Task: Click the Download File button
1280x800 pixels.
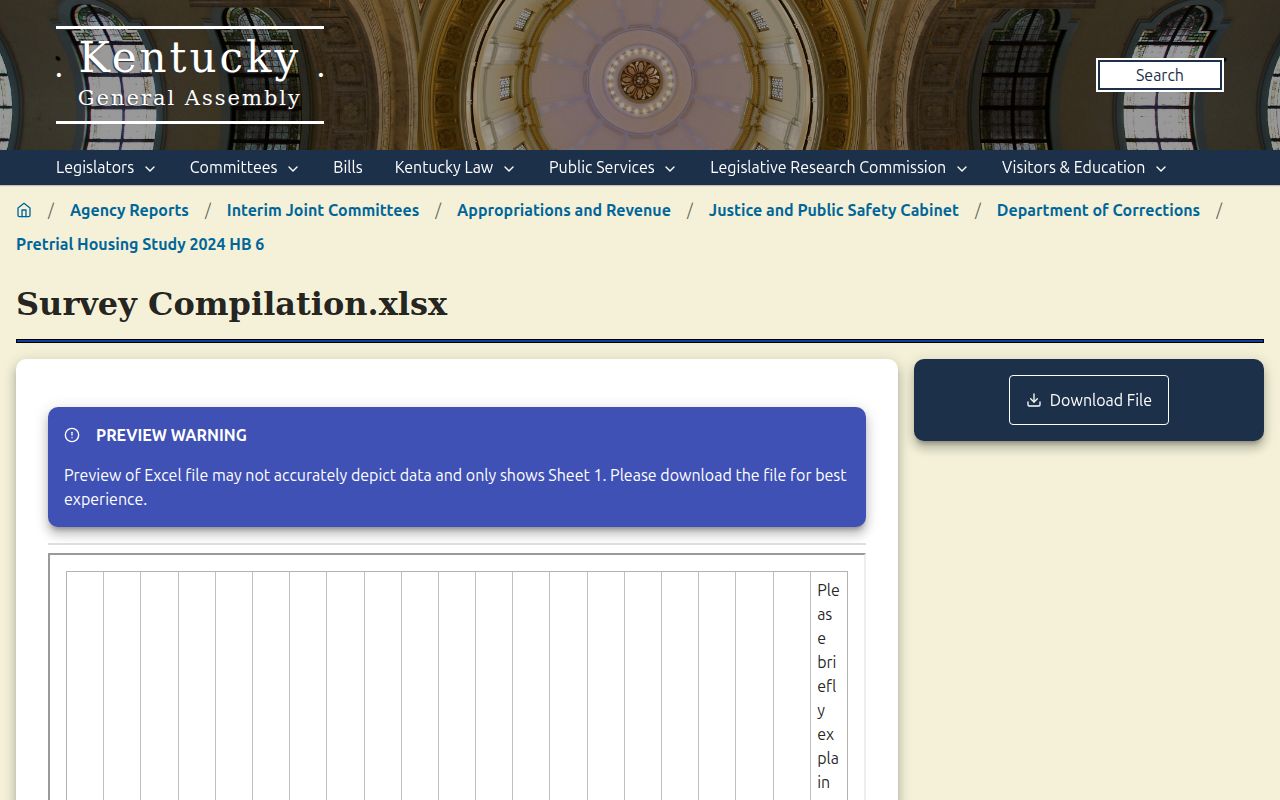Action: [x=1089, y=400]
